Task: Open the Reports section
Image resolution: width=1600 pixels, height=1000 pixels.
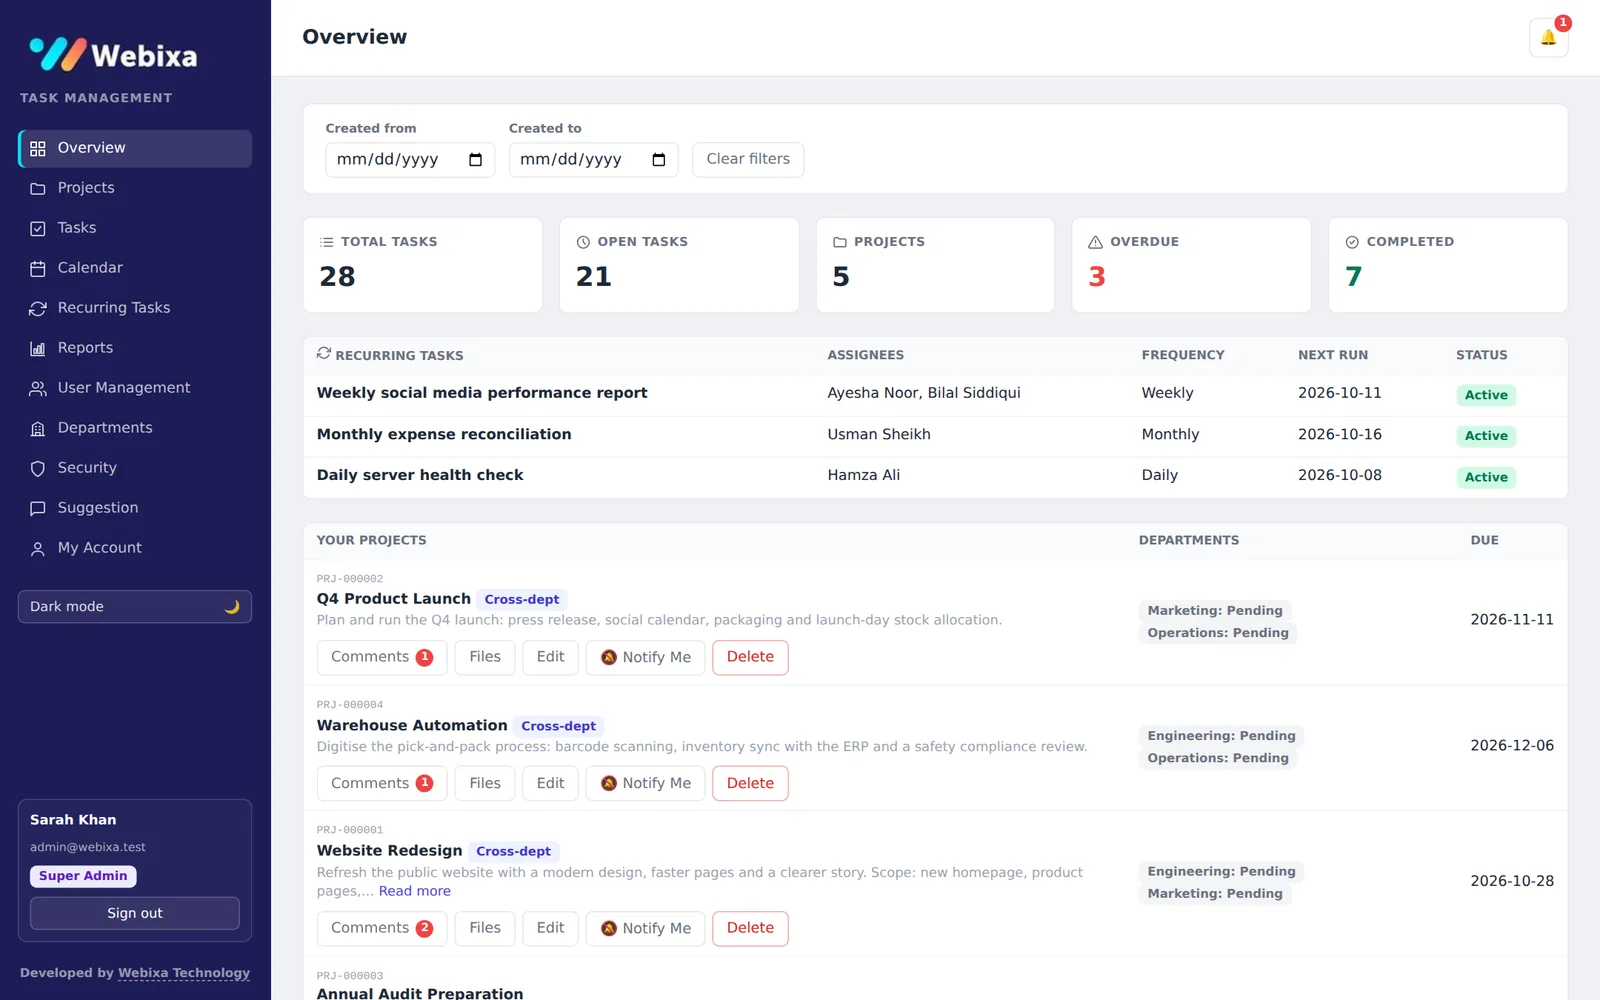Action: 135,348
